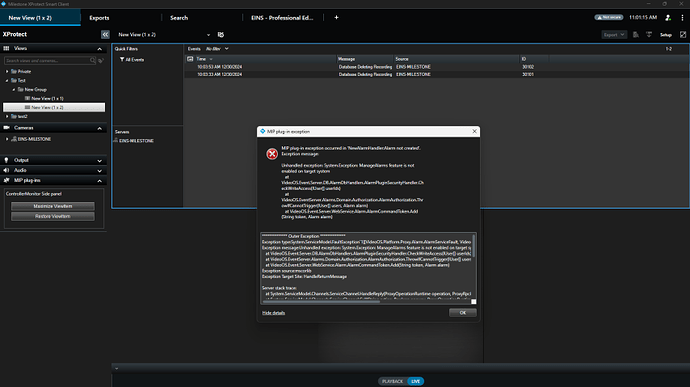Image resolution: width=690 pixels, height=387 pixels.
Task: Expand the Output section
Action: click(99, 161)
